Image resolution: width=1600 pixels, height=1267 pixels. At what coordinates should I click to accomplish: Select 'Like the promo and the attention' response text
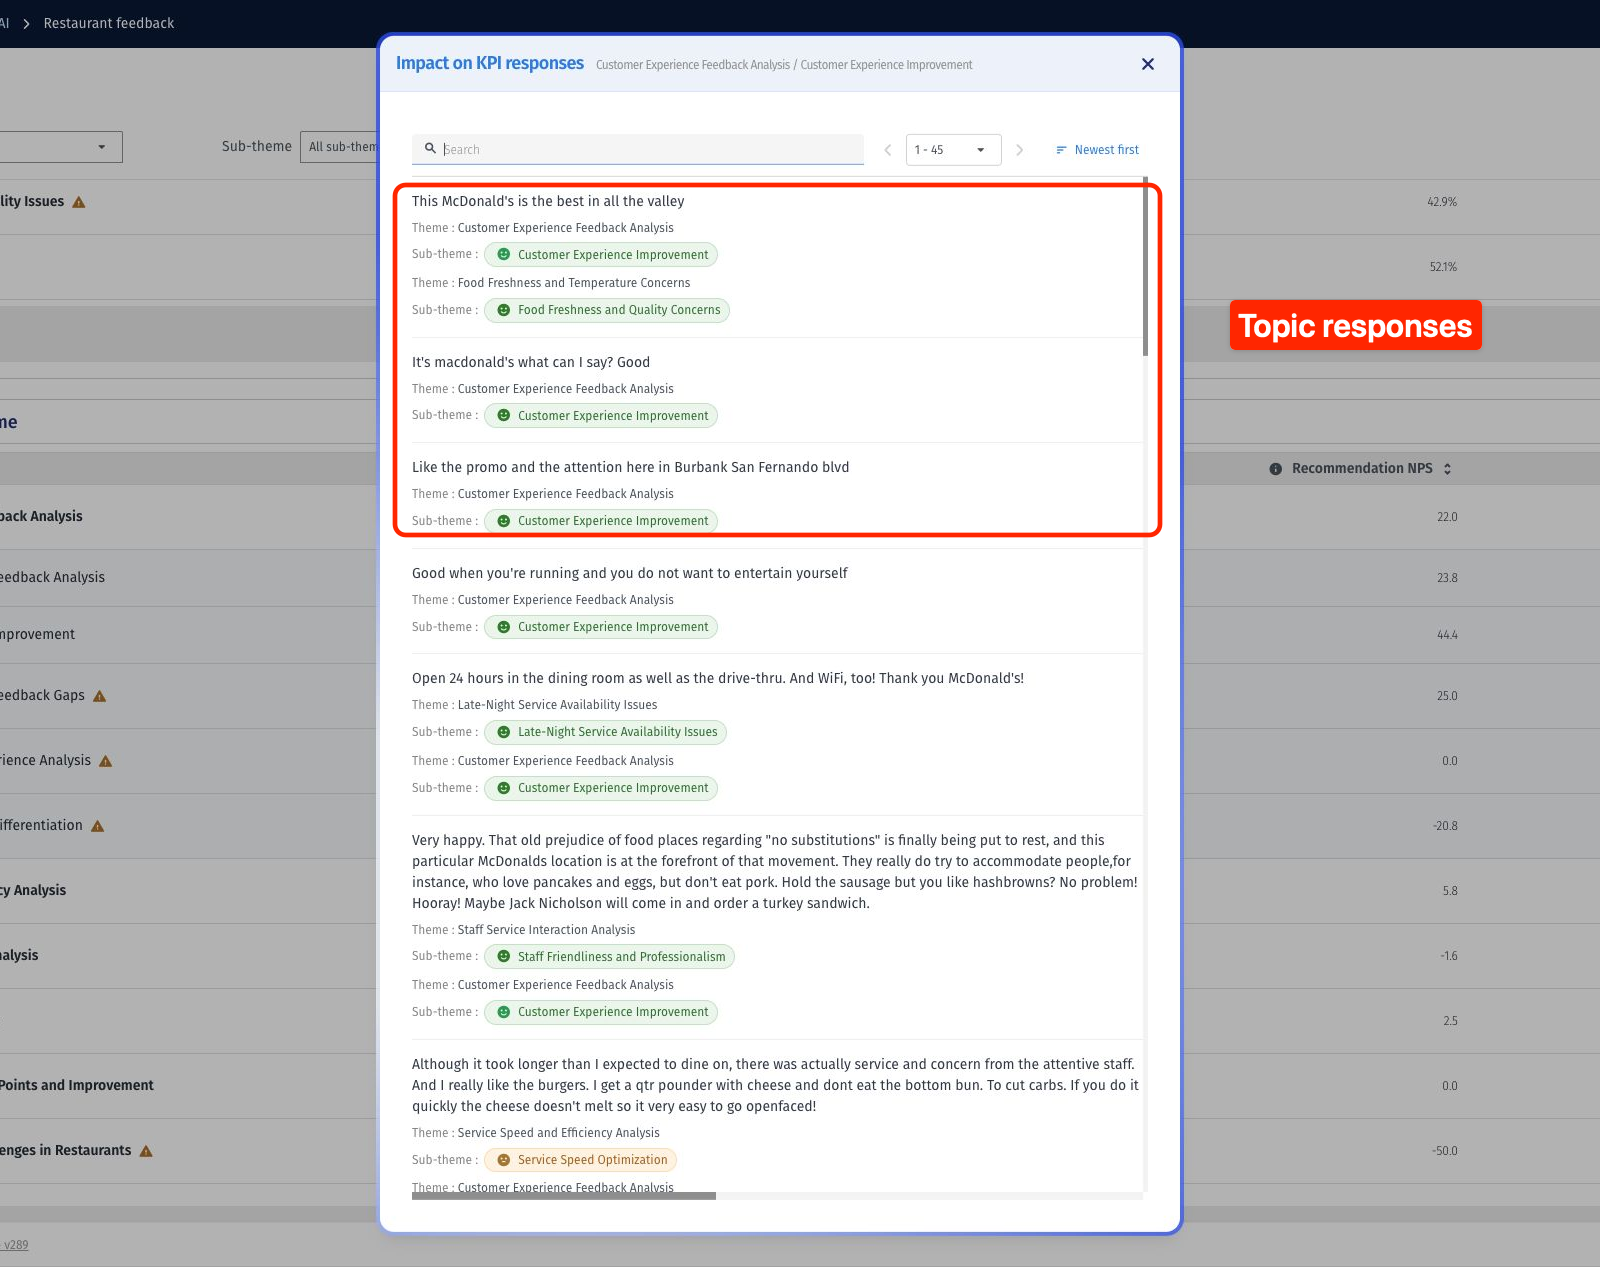630,467
